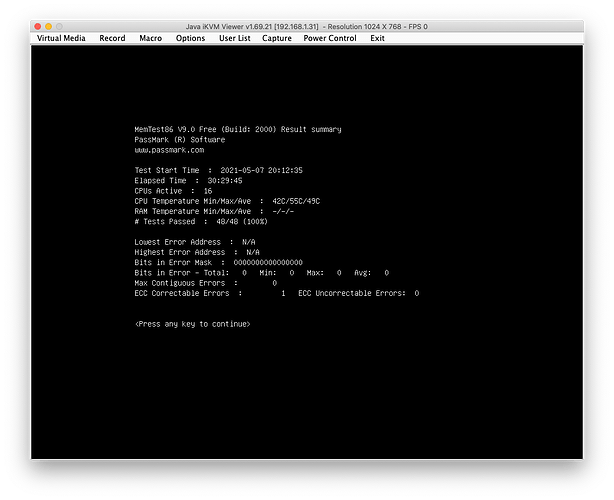Image resolution: width=614 pixels, height=500 pixels.
Task: Click the Max Contiguous Errors line
Action: click(x=206, y=283)
